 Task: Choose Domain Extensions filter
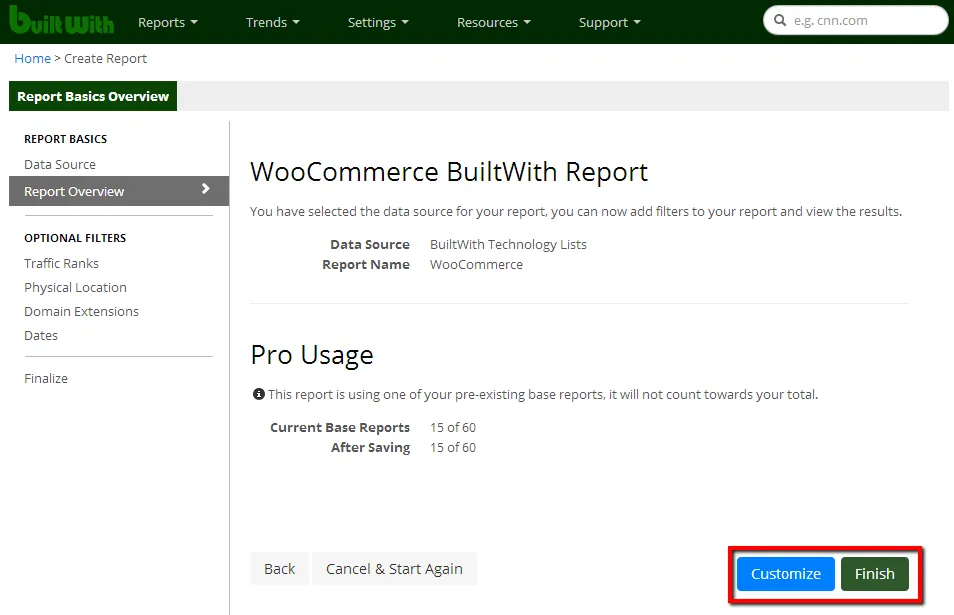(81, 312)
